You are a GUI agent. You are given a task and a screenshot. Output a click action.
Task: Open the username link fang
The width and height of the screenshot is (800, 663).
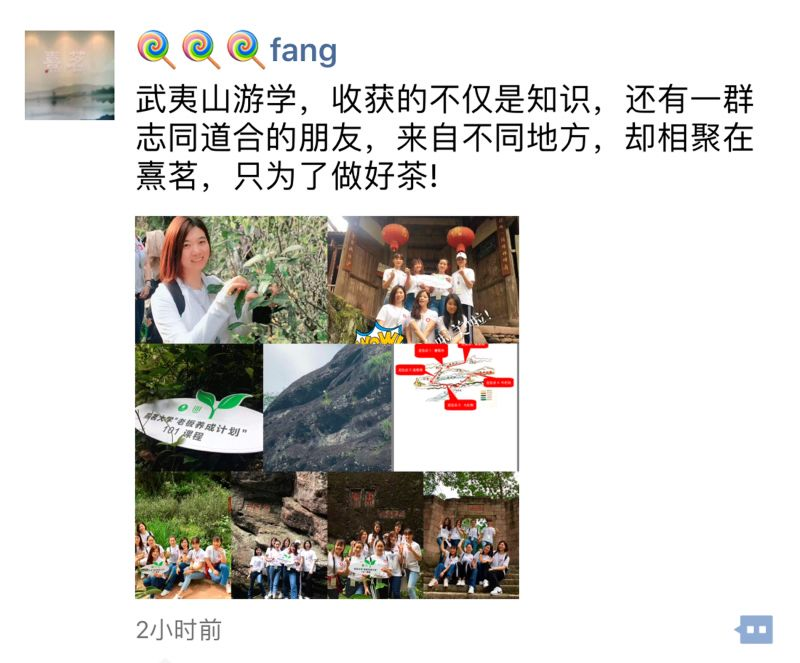(304, 50)
